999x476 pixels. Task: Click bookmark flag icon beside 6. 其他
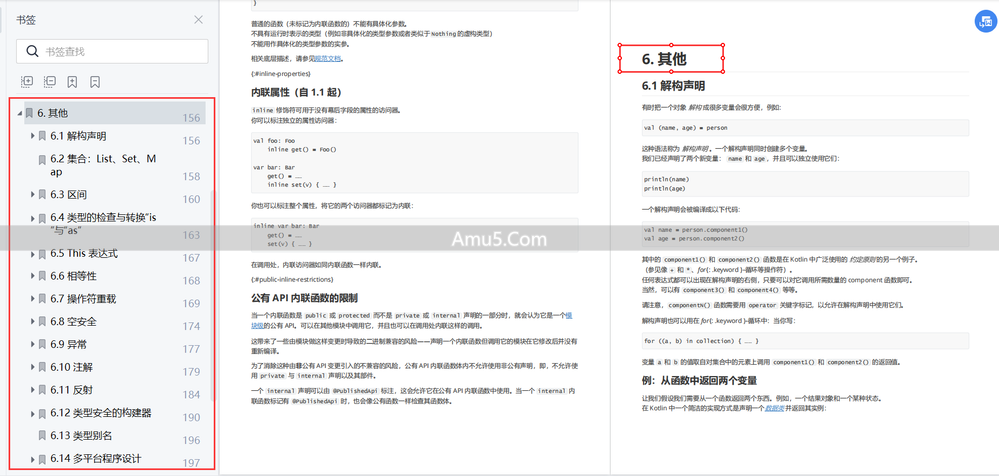(29, 113)
